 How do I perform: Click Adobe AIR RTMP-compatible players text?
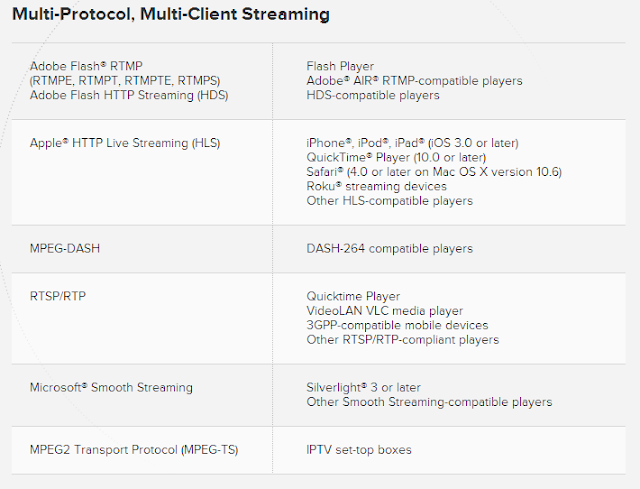(x=414, y=81)
